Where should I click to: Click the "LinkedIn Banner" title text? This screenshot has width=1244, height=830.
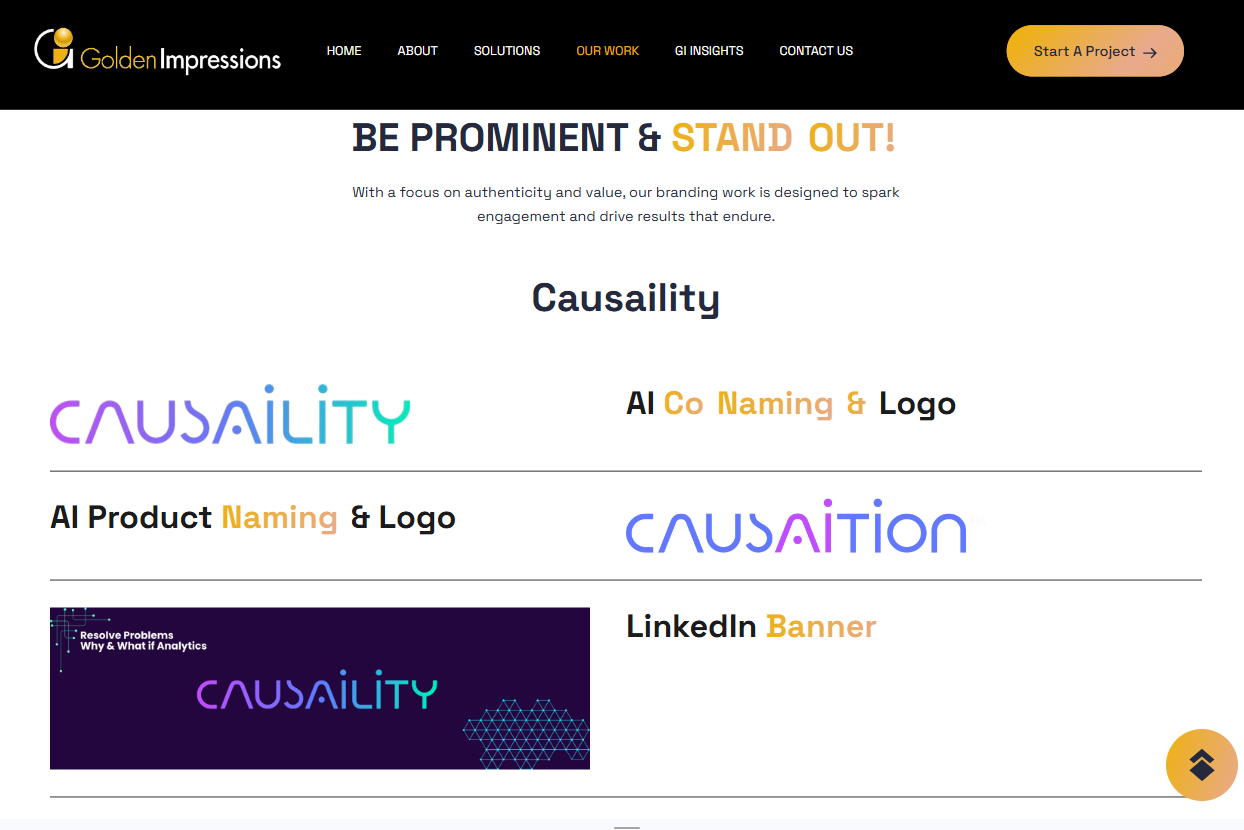point(751,626)
